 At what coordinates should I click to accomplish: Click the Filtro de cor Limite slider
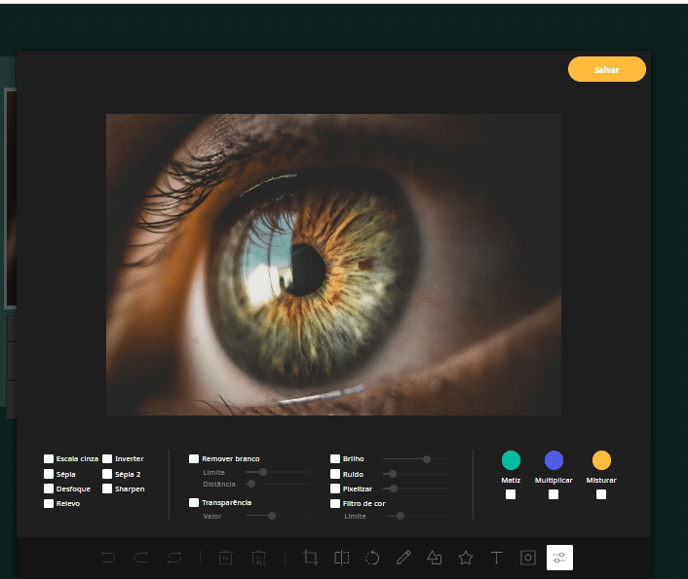[401, 516]
